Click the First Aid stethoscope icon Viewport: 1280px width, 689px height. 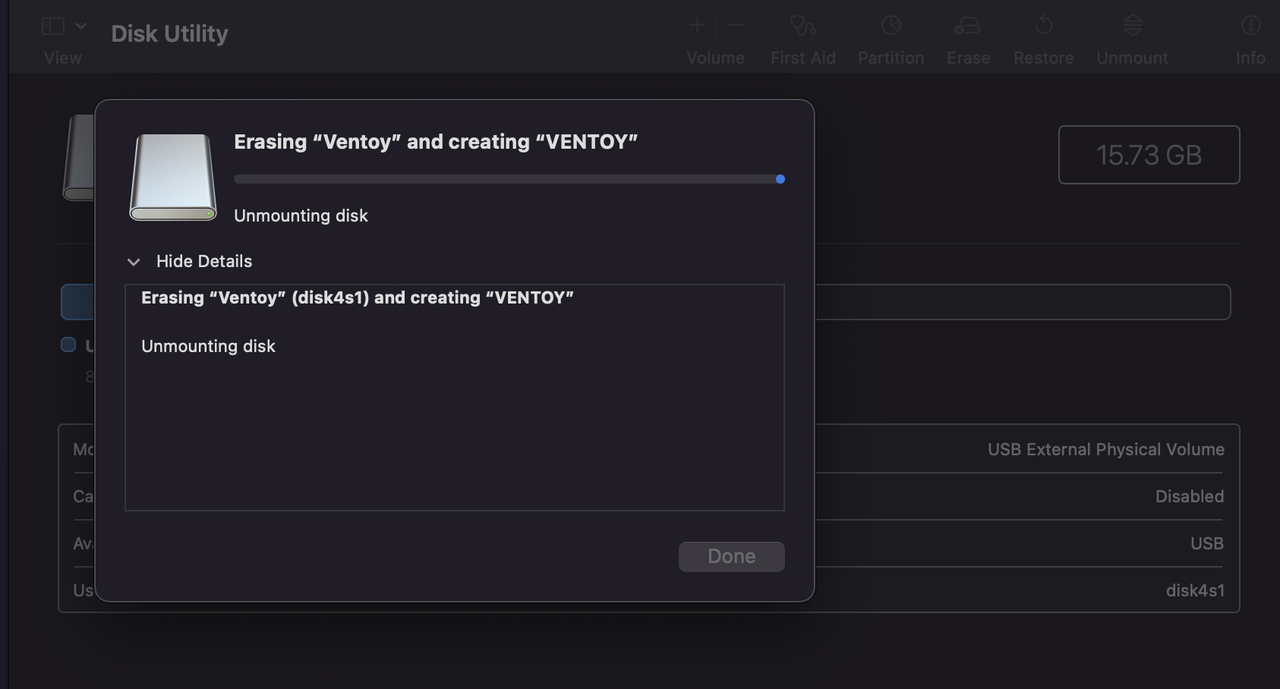pos(802,26)
